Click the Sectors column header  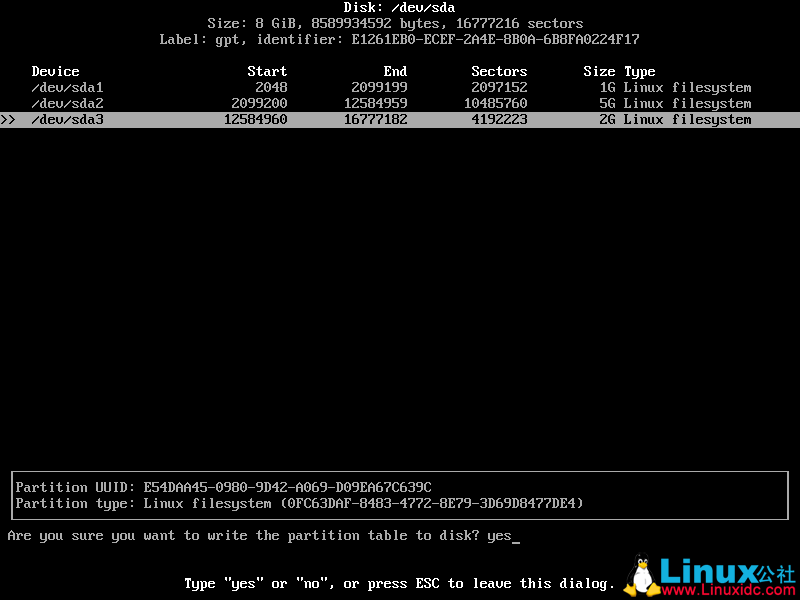pyautogui.click(x=499, y=71)
